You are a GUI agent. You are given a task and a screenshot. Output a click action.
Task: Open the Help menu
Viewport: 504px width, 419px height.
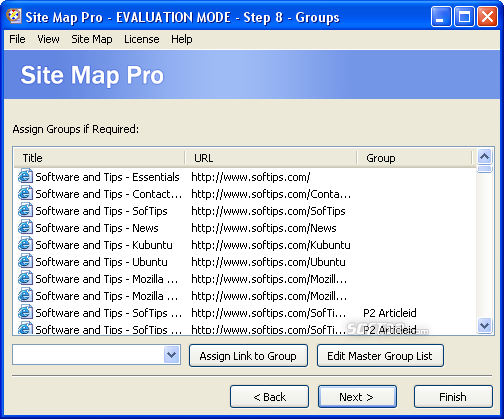pyautogui.click(x=182, y=39)
